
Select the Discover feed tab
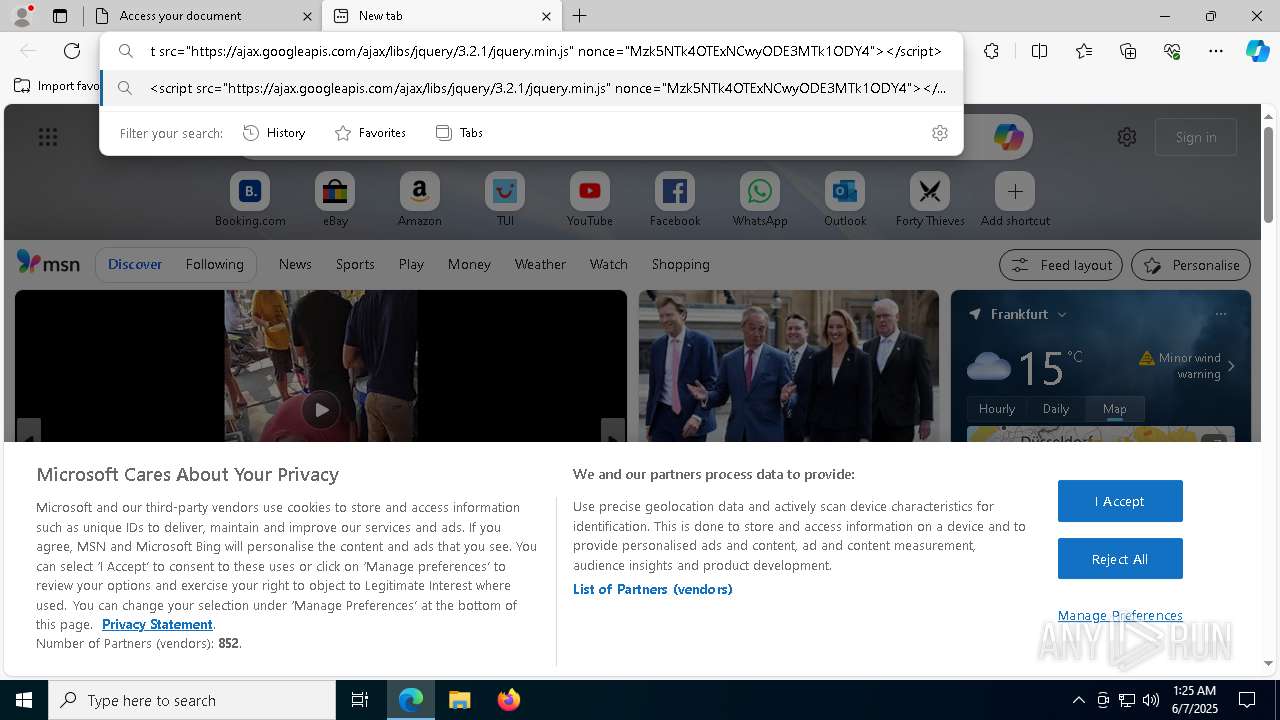point(135,264)
